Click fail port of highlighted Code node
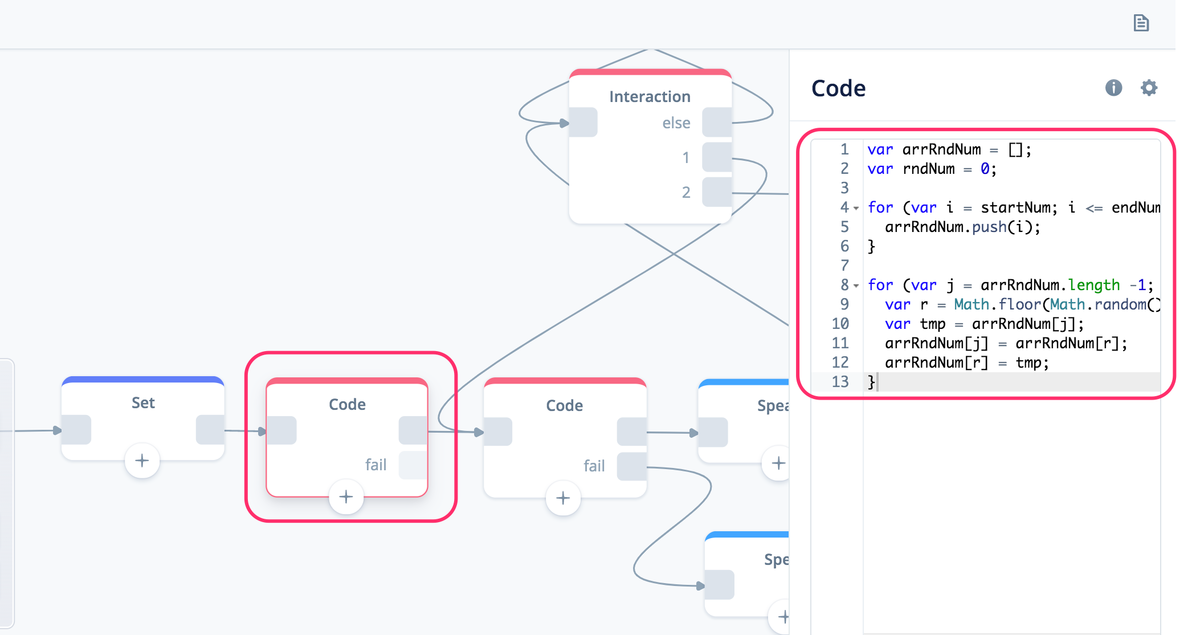 pyautogui.click(x=413, y=465)
